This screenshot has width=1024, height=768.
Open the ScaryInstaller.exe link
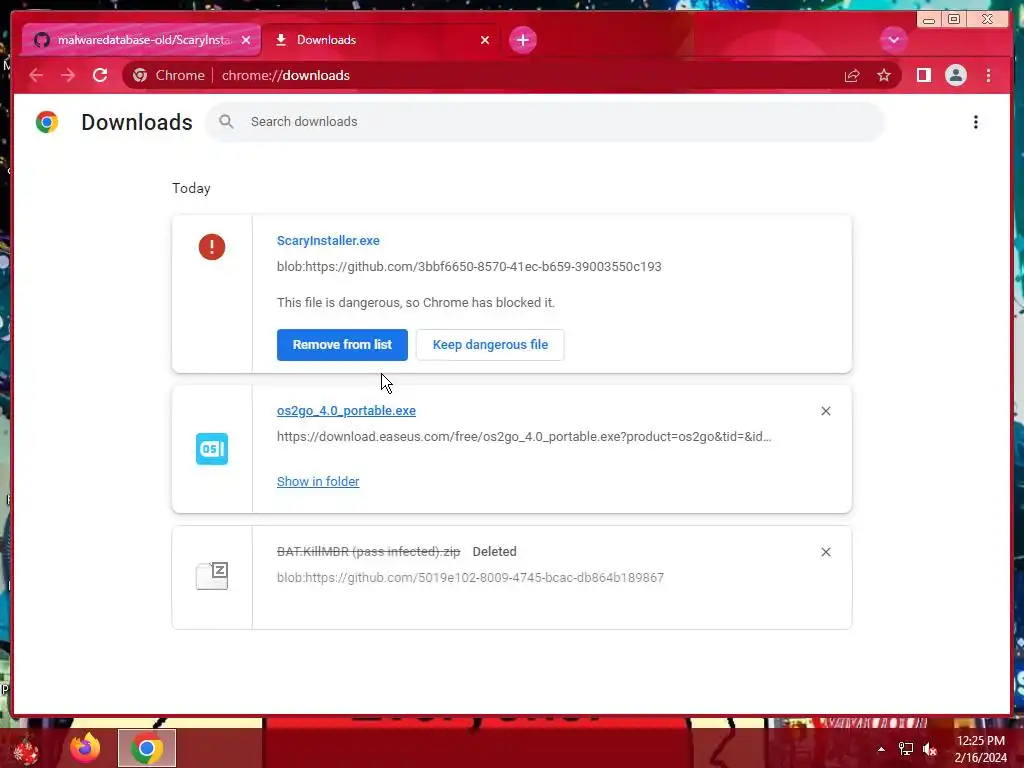click(328, 240)
